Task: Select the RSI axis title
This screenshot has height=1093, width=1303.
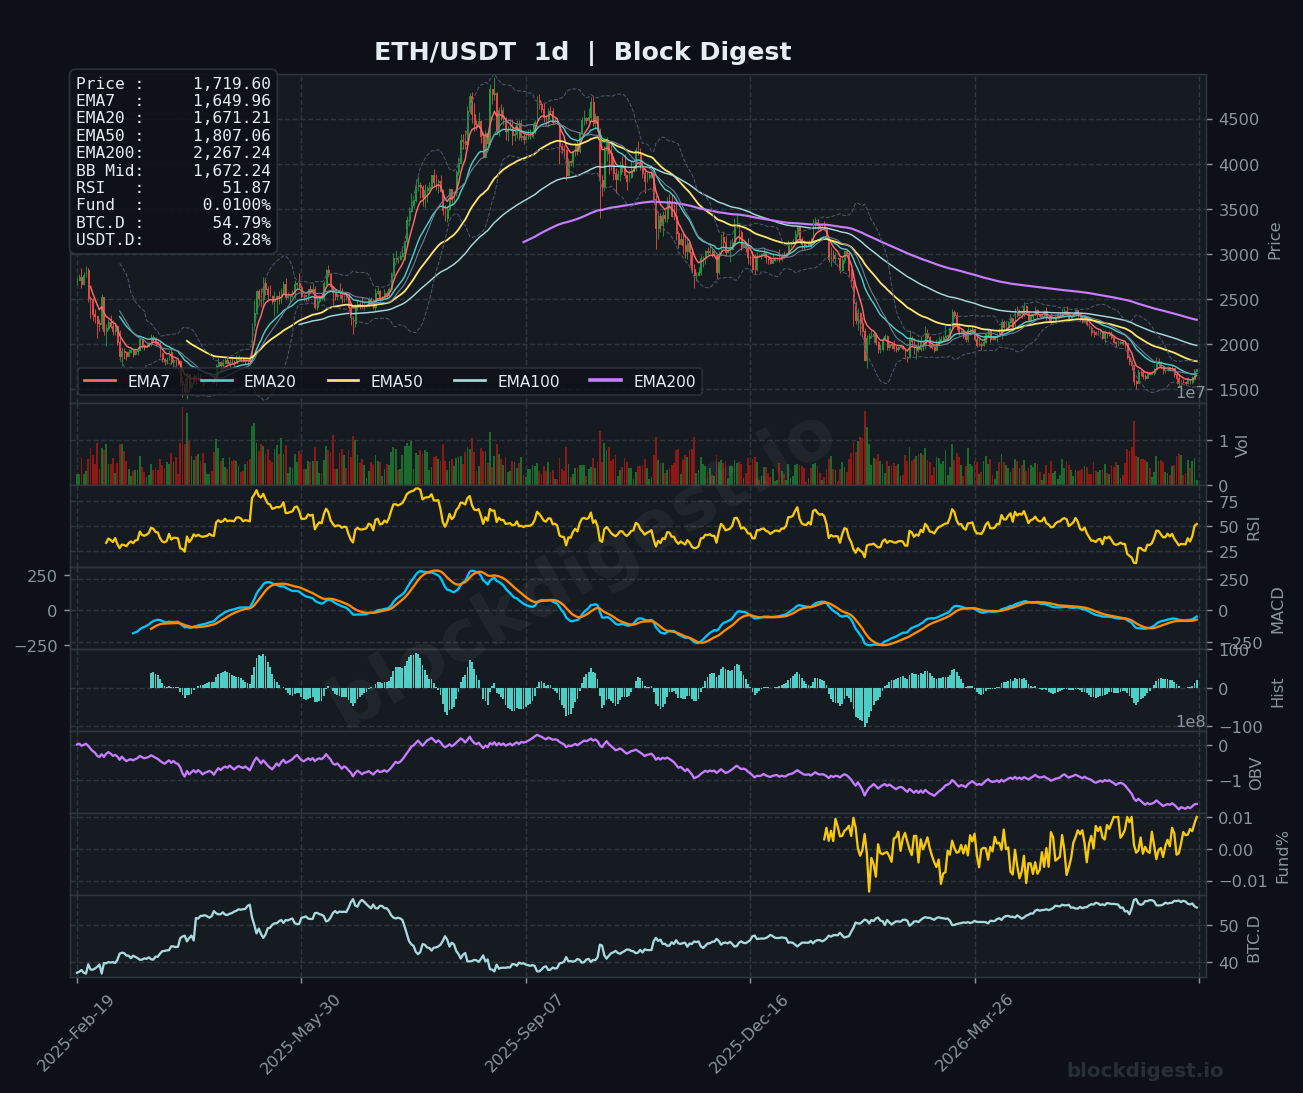Action: pyautogui.click(x=1253, y=528)
